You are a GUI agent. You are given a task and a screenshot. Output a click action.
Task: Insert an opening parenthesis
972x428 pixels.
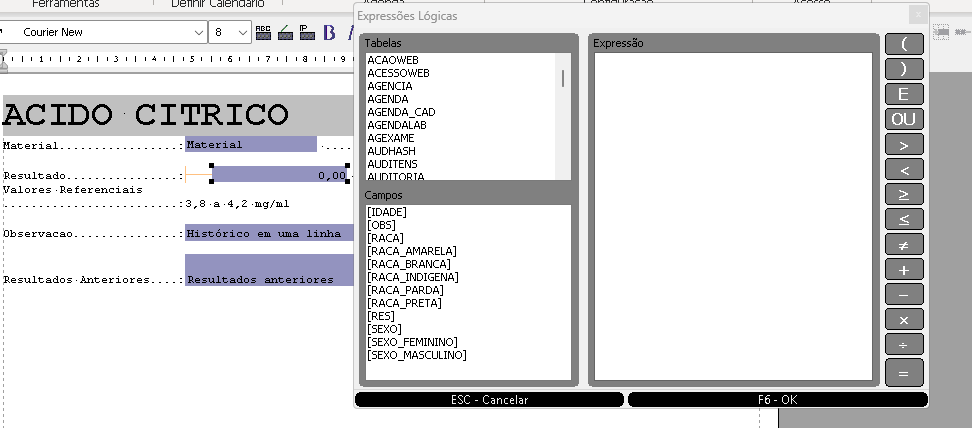point(904,44)
